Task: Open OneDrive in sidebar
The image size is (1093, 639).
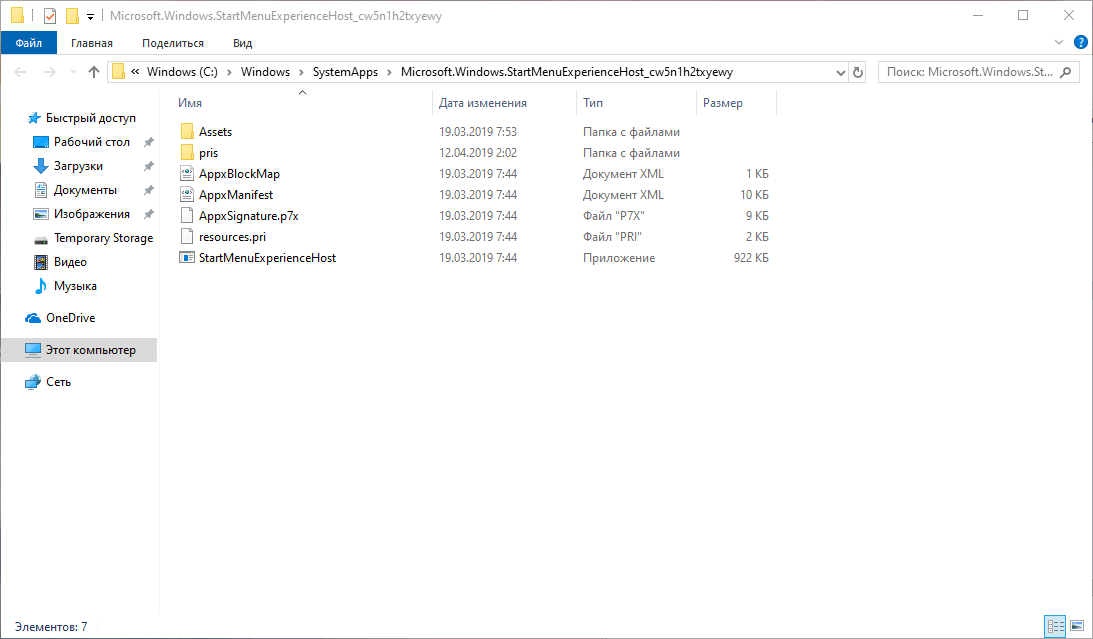Action: pyautogui.click(x=70, y=318)
